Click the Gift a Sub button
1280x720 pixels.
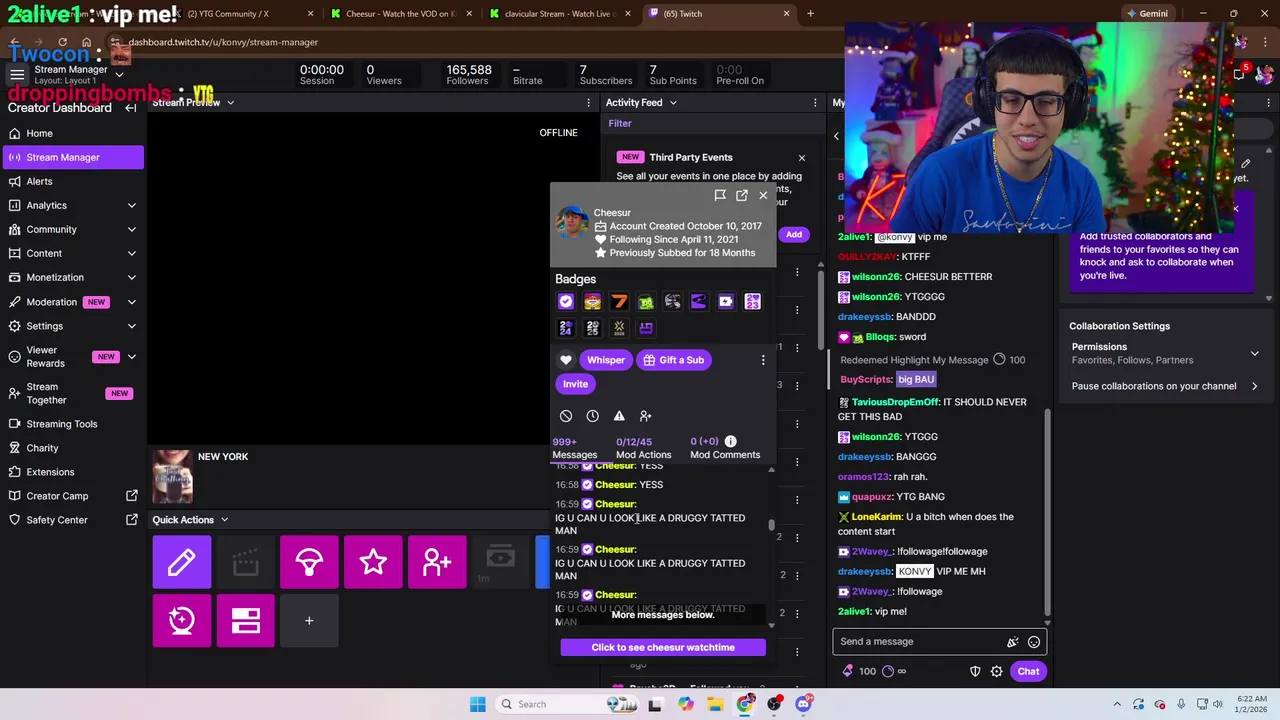[673, 360]
